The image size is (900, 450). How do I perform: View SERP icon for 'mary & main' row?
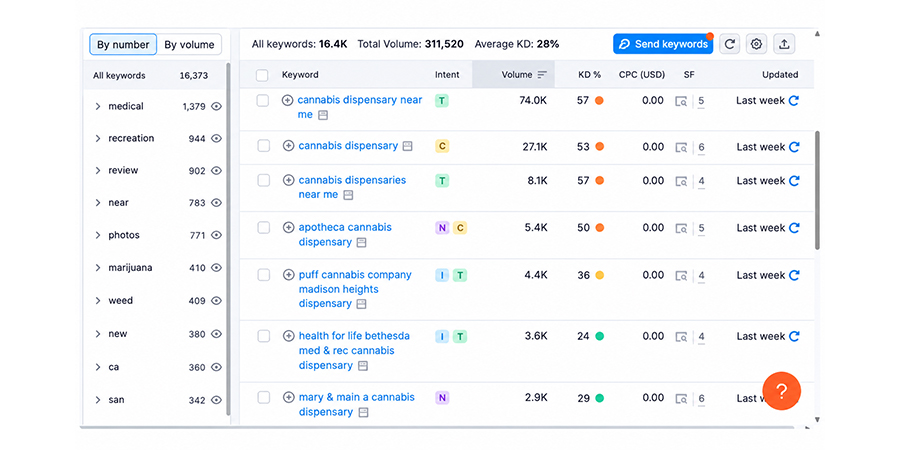[x=681, y=398]
